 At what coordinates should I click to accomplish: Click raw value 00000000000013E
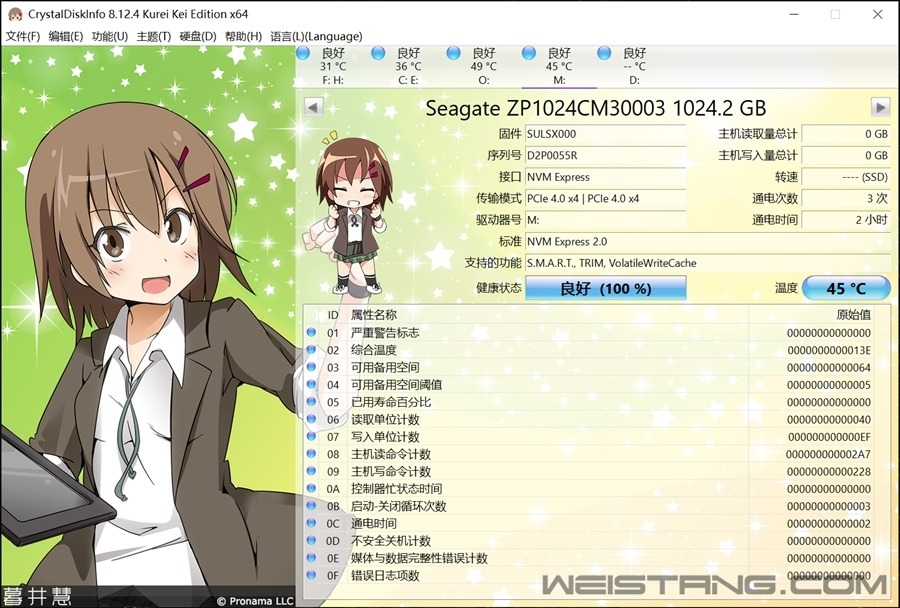click(x=829, y=350)
